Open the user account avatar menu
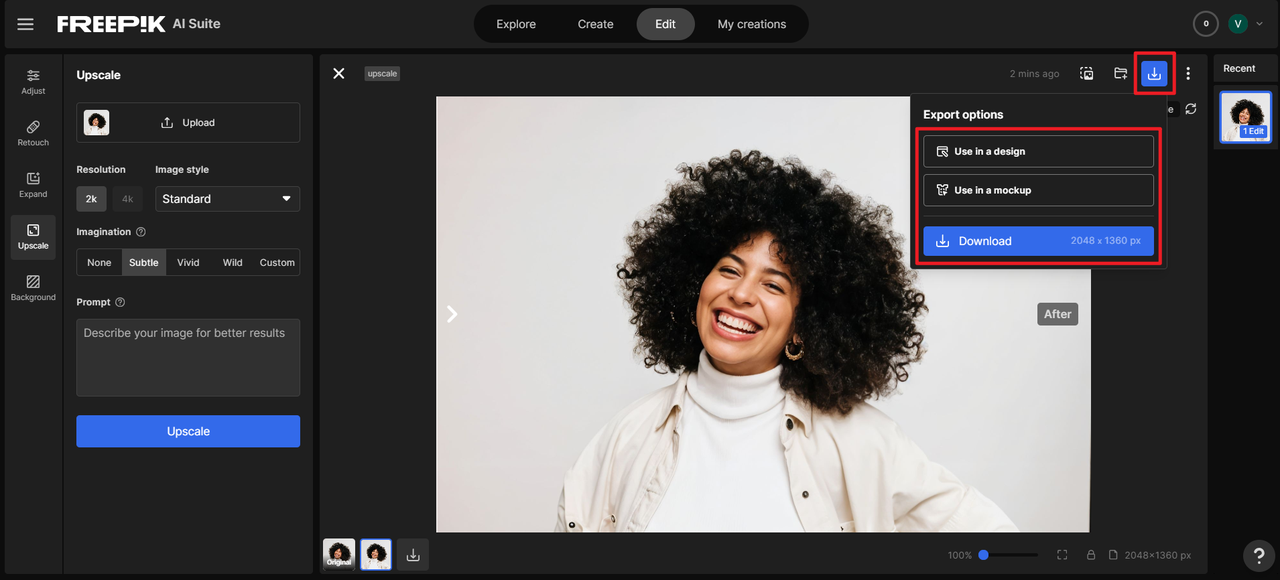 tap(1238, 24)
